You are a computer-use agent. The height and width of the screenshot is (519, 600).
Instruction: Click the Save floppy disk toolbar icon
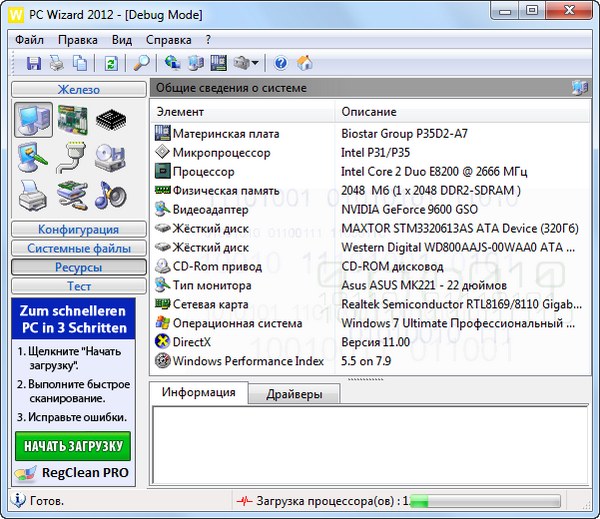click(34, 63)
